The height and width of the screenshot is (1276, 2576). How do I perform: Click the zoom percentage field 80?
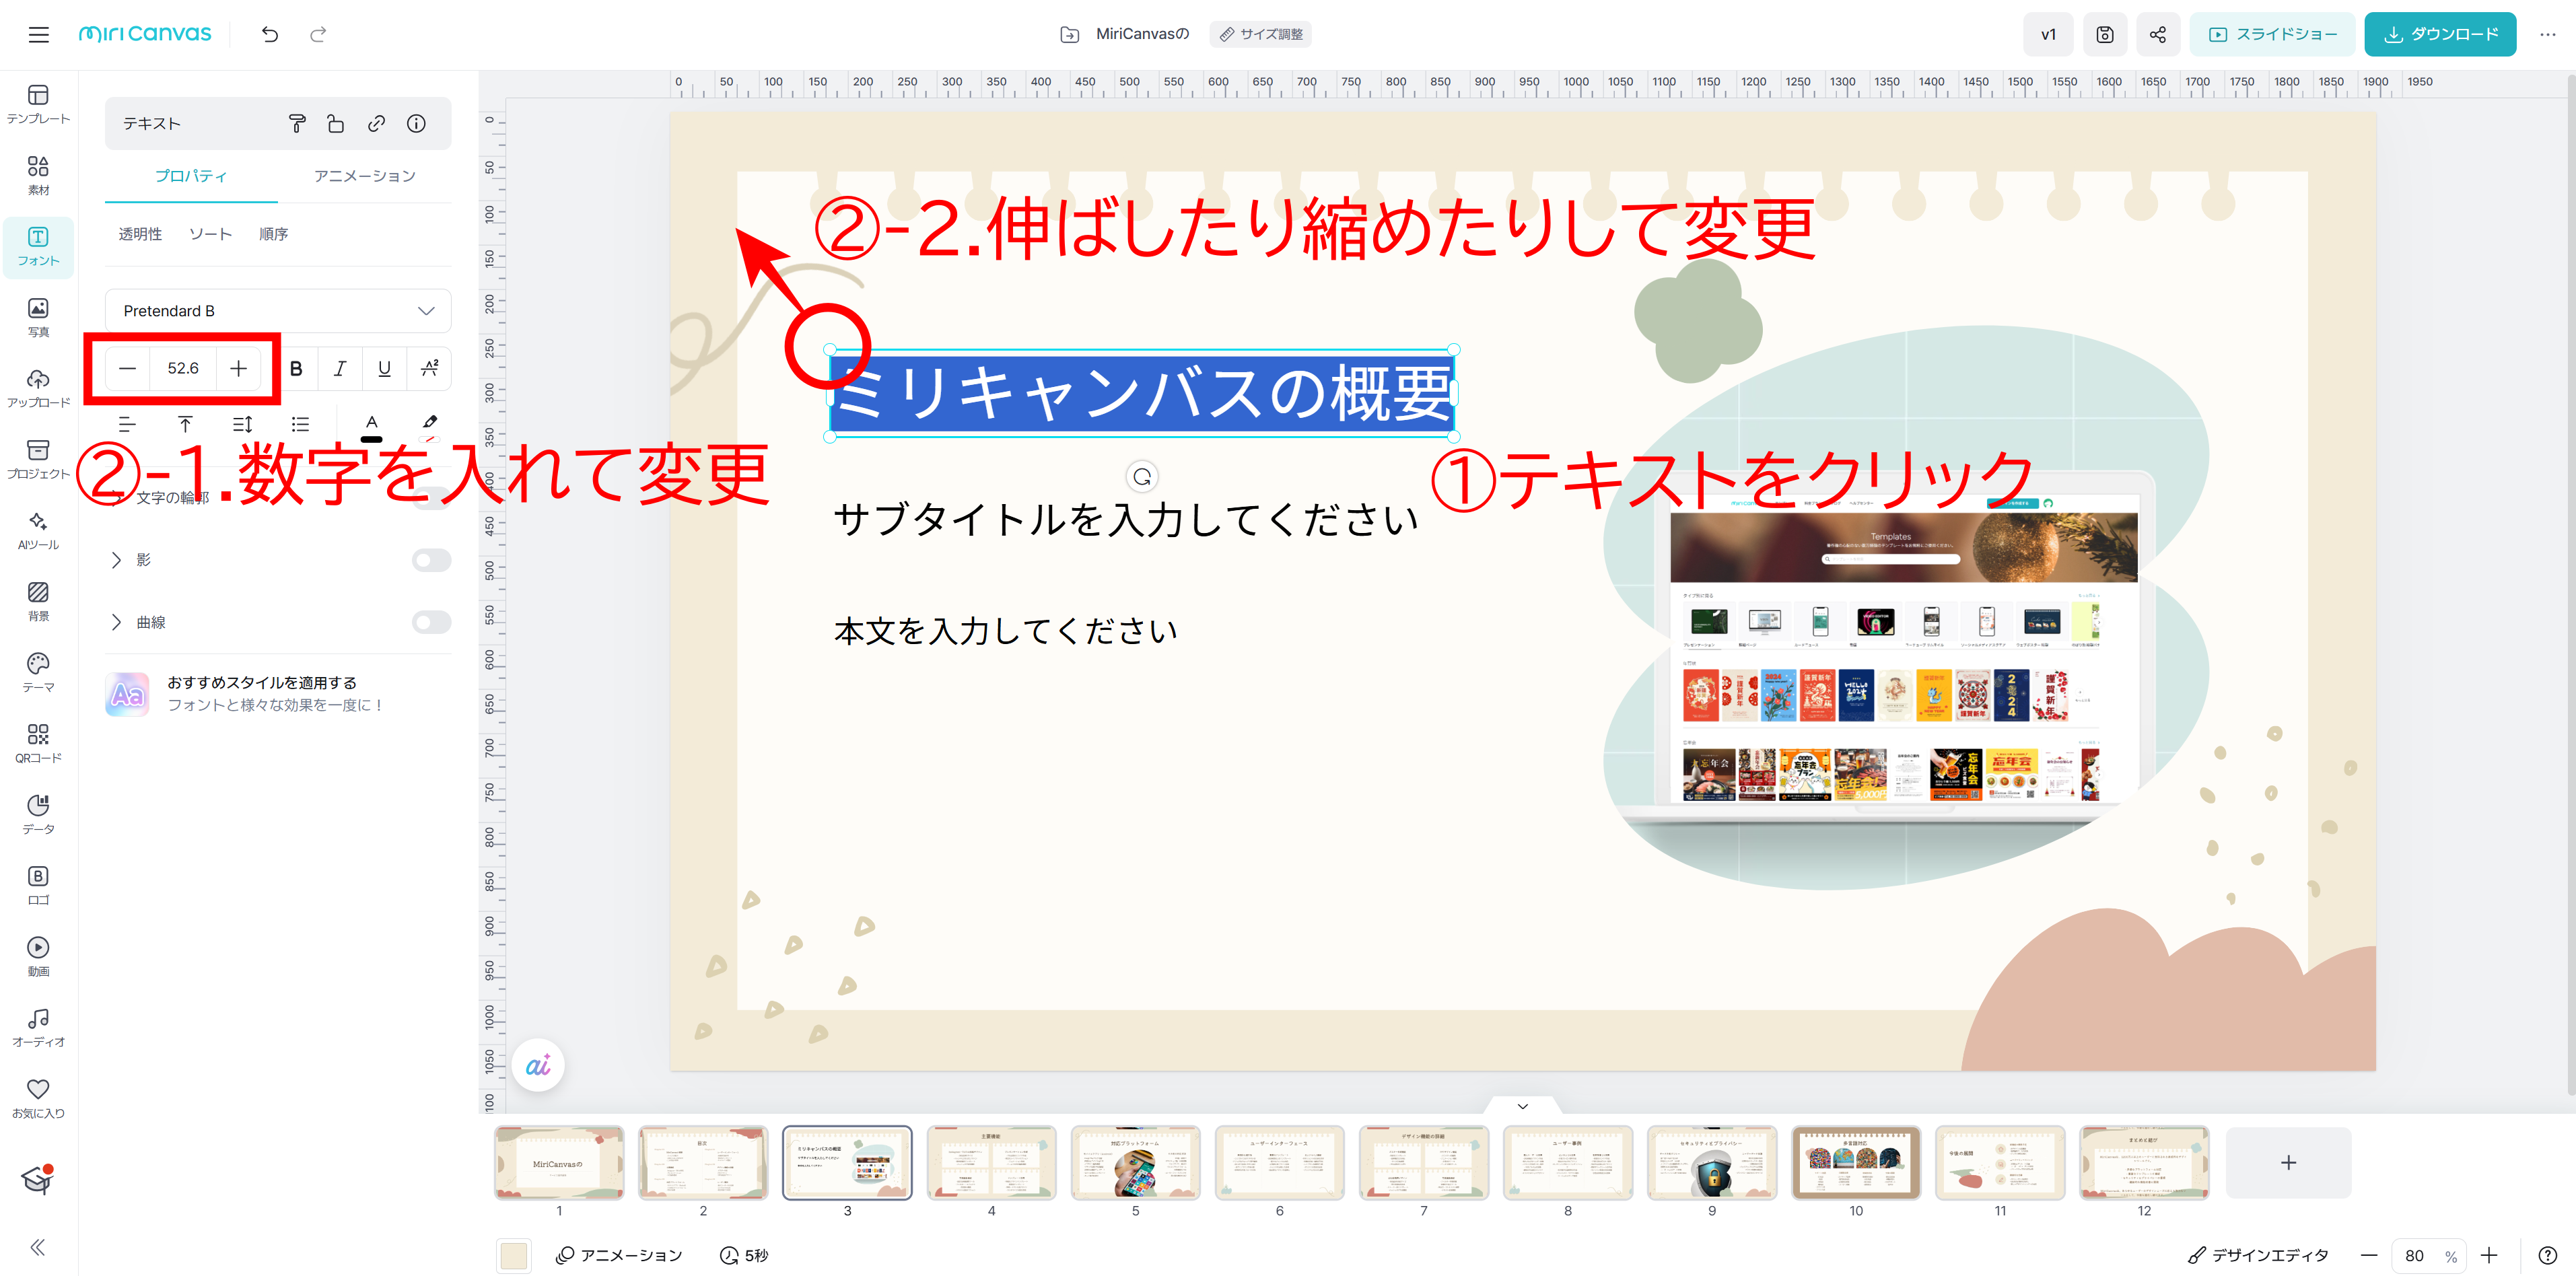click(2414, 1256)
